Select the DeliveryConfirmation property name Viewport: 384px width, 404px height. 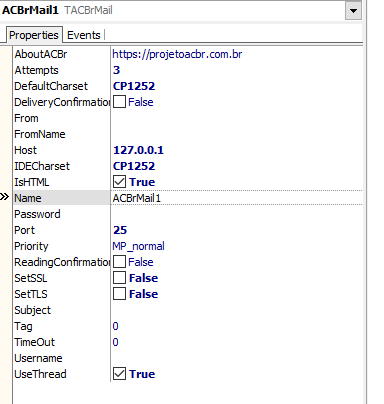tap(62, 102)
